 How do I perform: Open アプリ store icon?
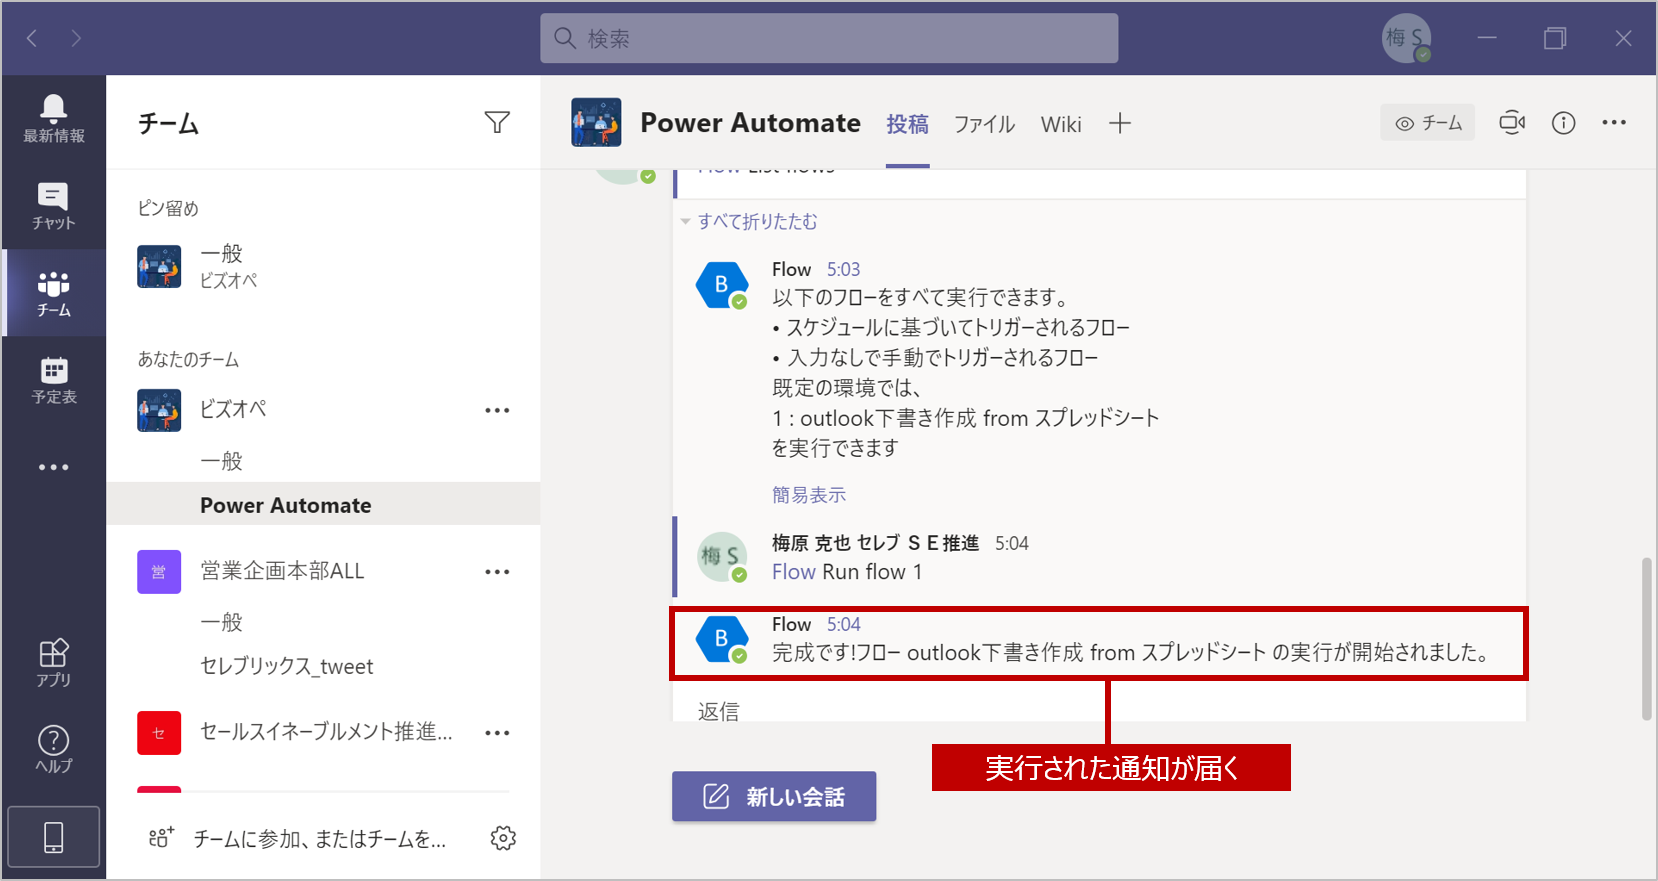pyautogui.click(x=53, y=662)
